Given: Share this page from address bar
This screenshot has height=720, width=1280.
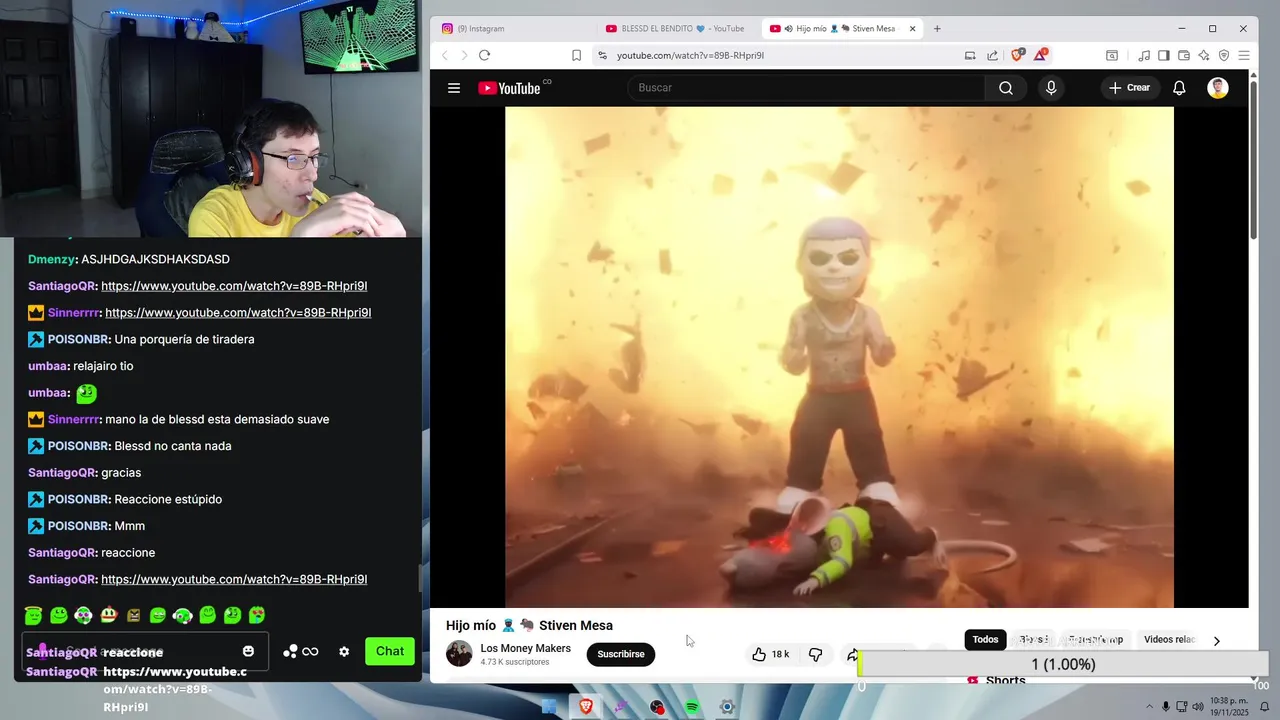Looking at the screenshot, I should (992, 55).
